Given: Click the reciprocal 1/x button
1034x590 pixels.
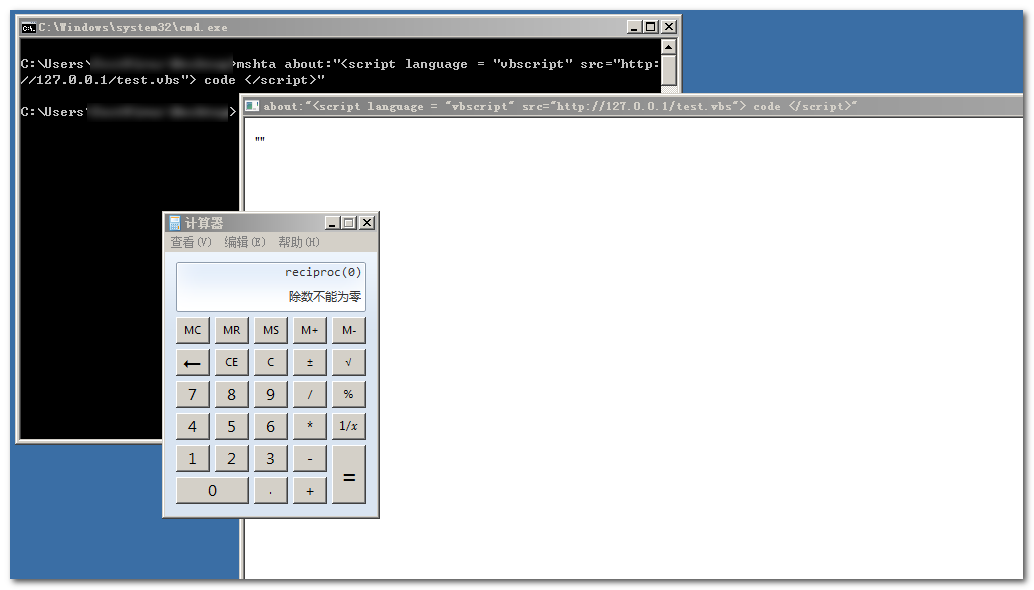Looking at the screenshot, I should point(349,427).
